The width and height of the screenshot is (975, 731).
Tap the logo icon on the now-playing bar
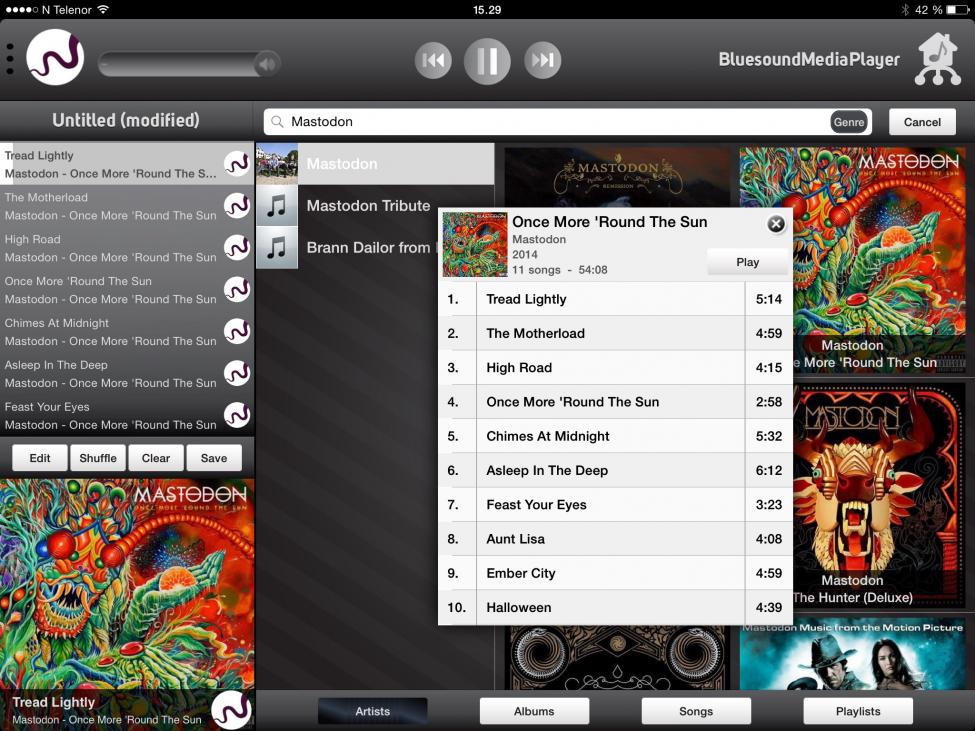231,710
